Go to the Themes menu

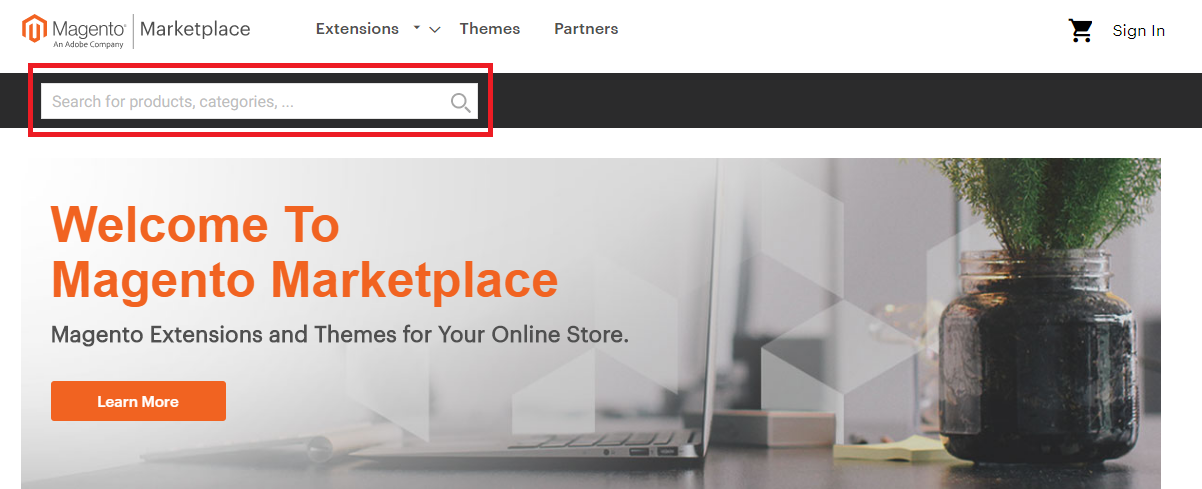490,29
